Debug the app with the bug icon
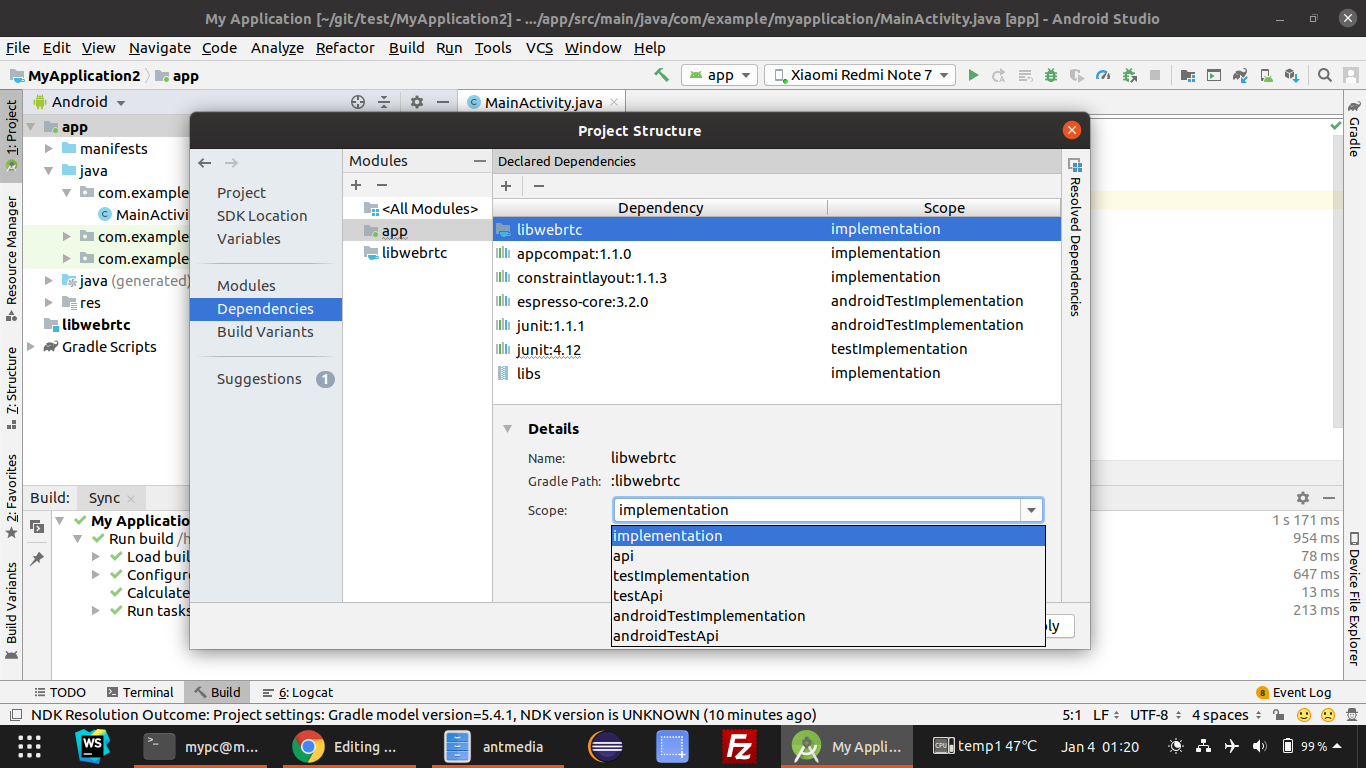The height and width of the screenshot is (768, 1366). coord(1051,75)
